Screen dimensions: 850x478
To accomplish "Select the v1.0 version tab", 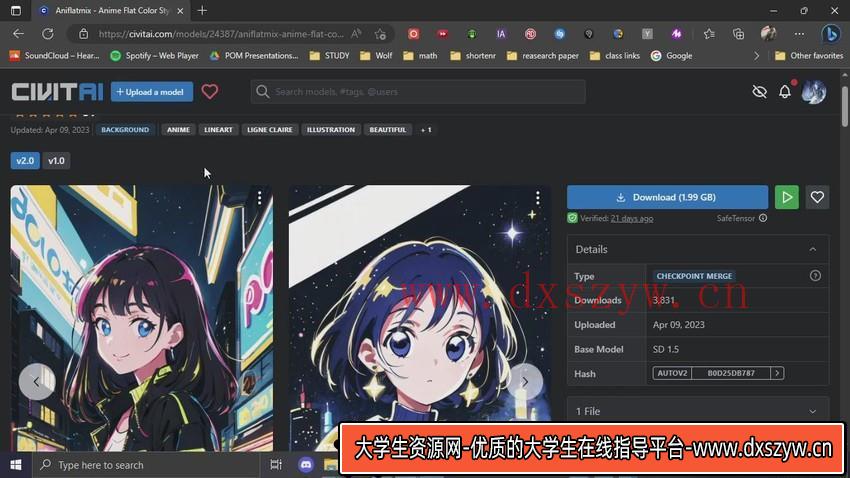I will [x=56, y=161].
